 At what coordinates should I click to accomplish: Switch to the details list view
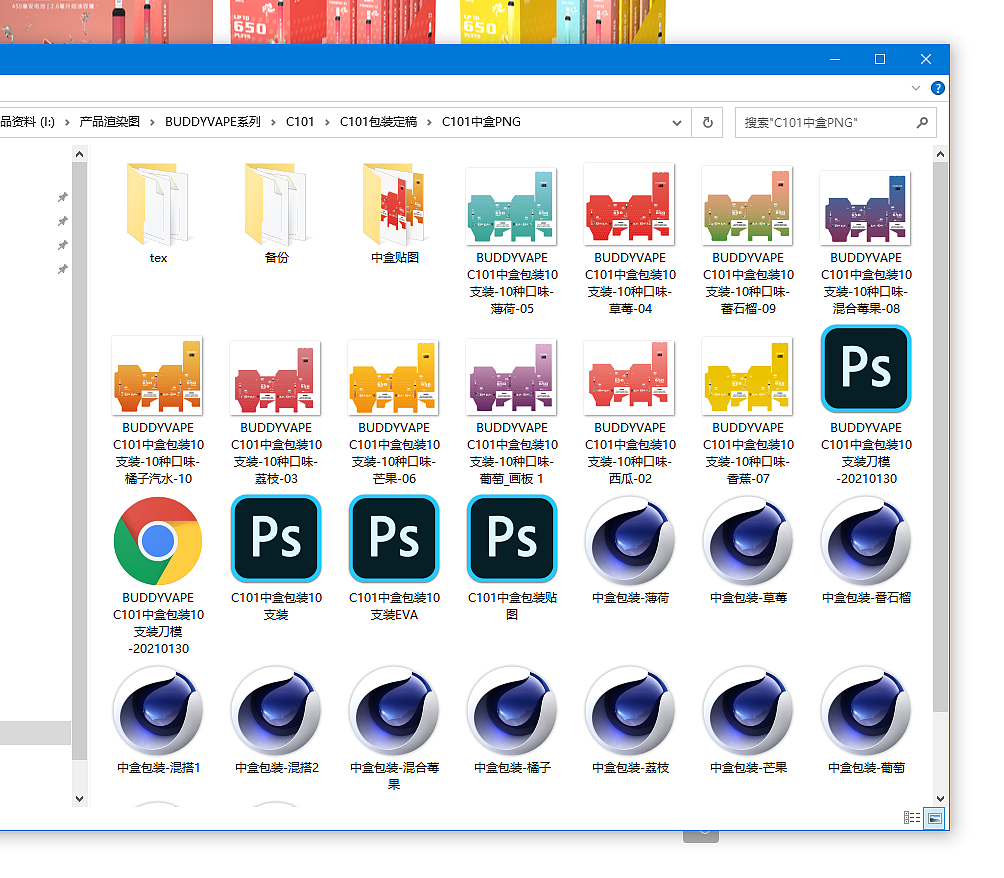(x=912, y=817)
